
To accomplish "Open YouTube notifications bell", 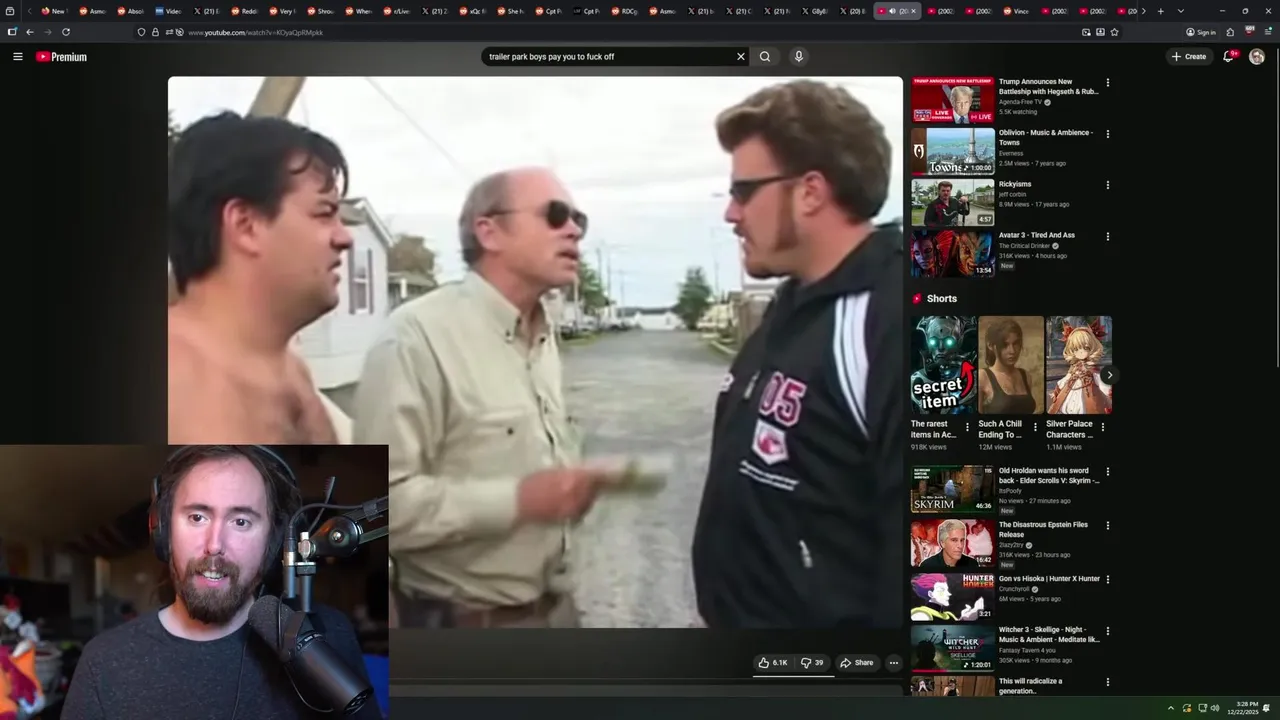I will 1229,57.
